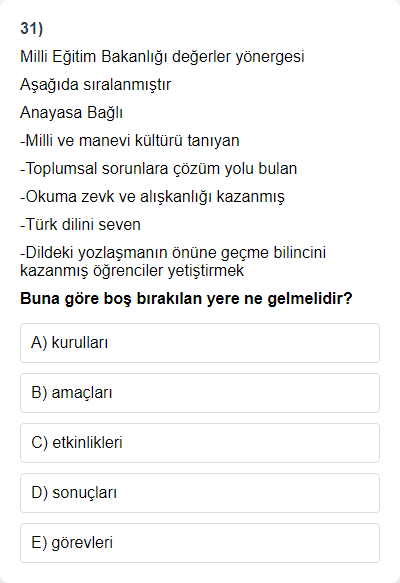Click the line 'Milli Eğitim Bakanlığı değerler yönergesi'

[x=162, y=57]
